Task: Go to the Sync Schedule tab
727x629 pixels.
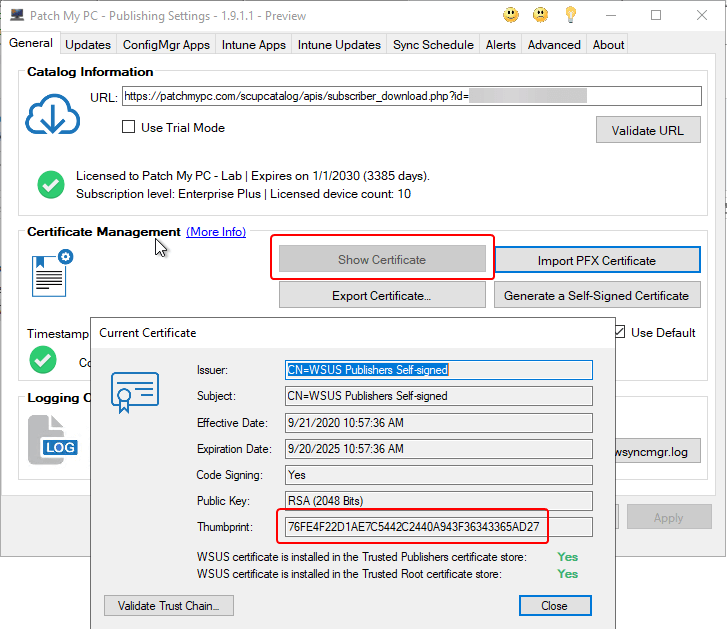Action: [433, 45]
